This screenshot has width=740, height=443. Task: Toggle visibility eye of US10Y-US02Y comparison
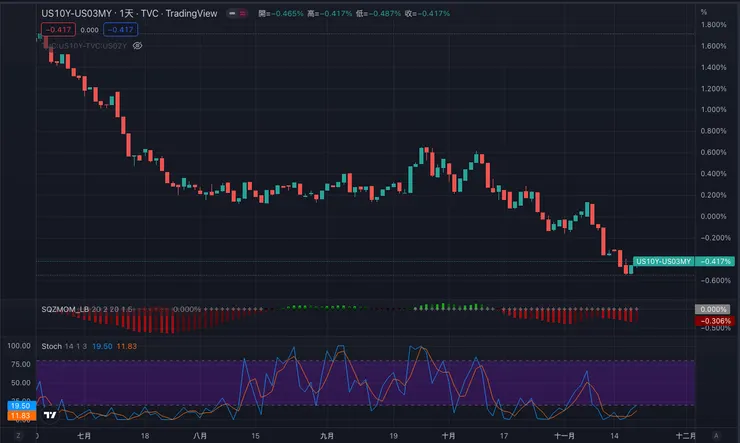[x=137, y=46]
